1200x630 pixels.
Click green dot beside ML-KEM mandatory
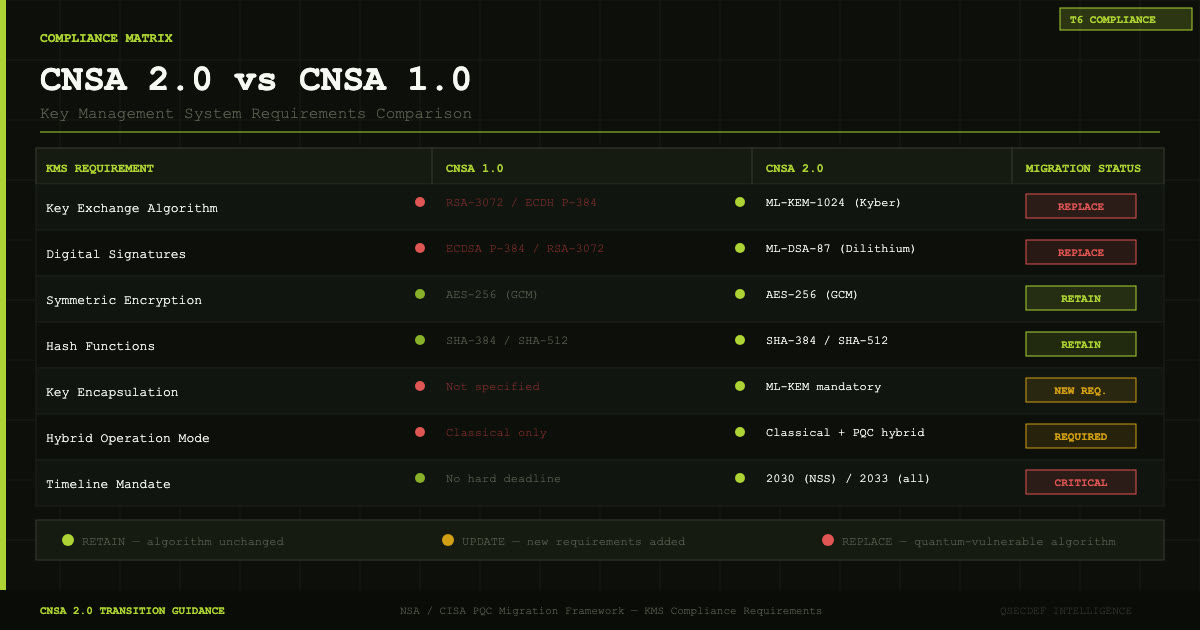(x=740, y=386)
